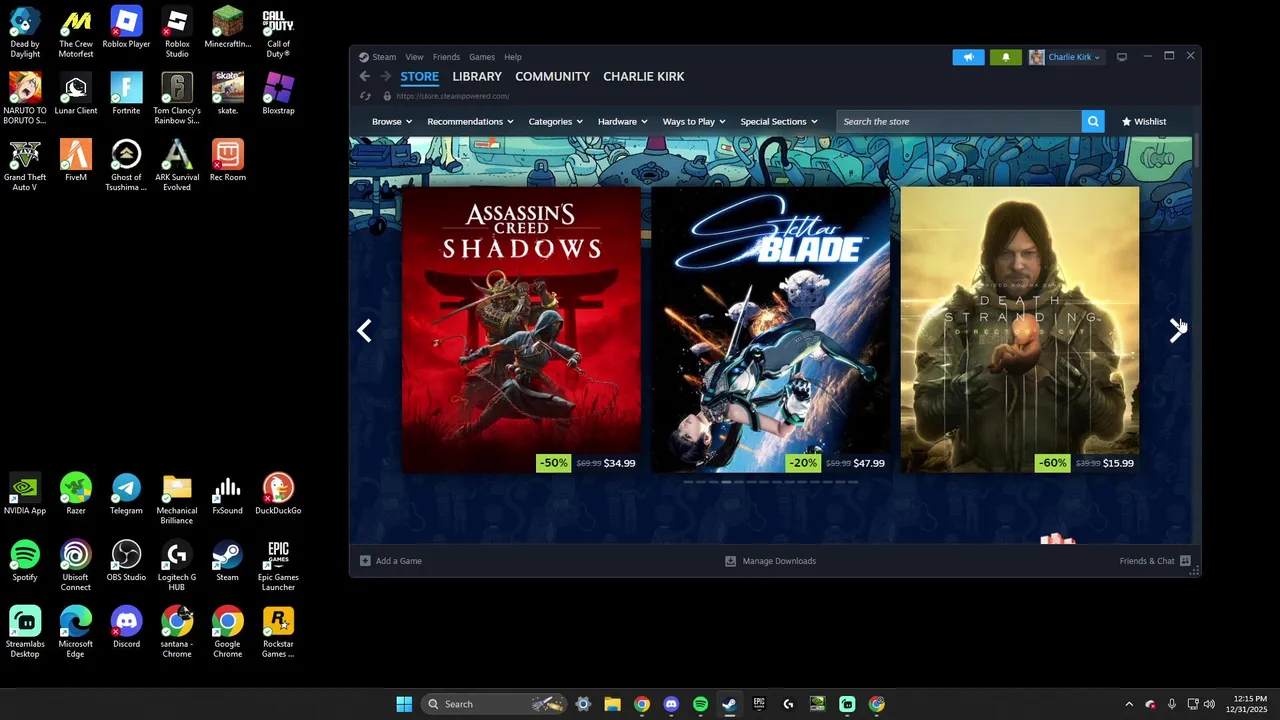This screenshot has height=720, width=1280.
Task: Select Lunar Client desktop icon
Action: coord(76,94)
